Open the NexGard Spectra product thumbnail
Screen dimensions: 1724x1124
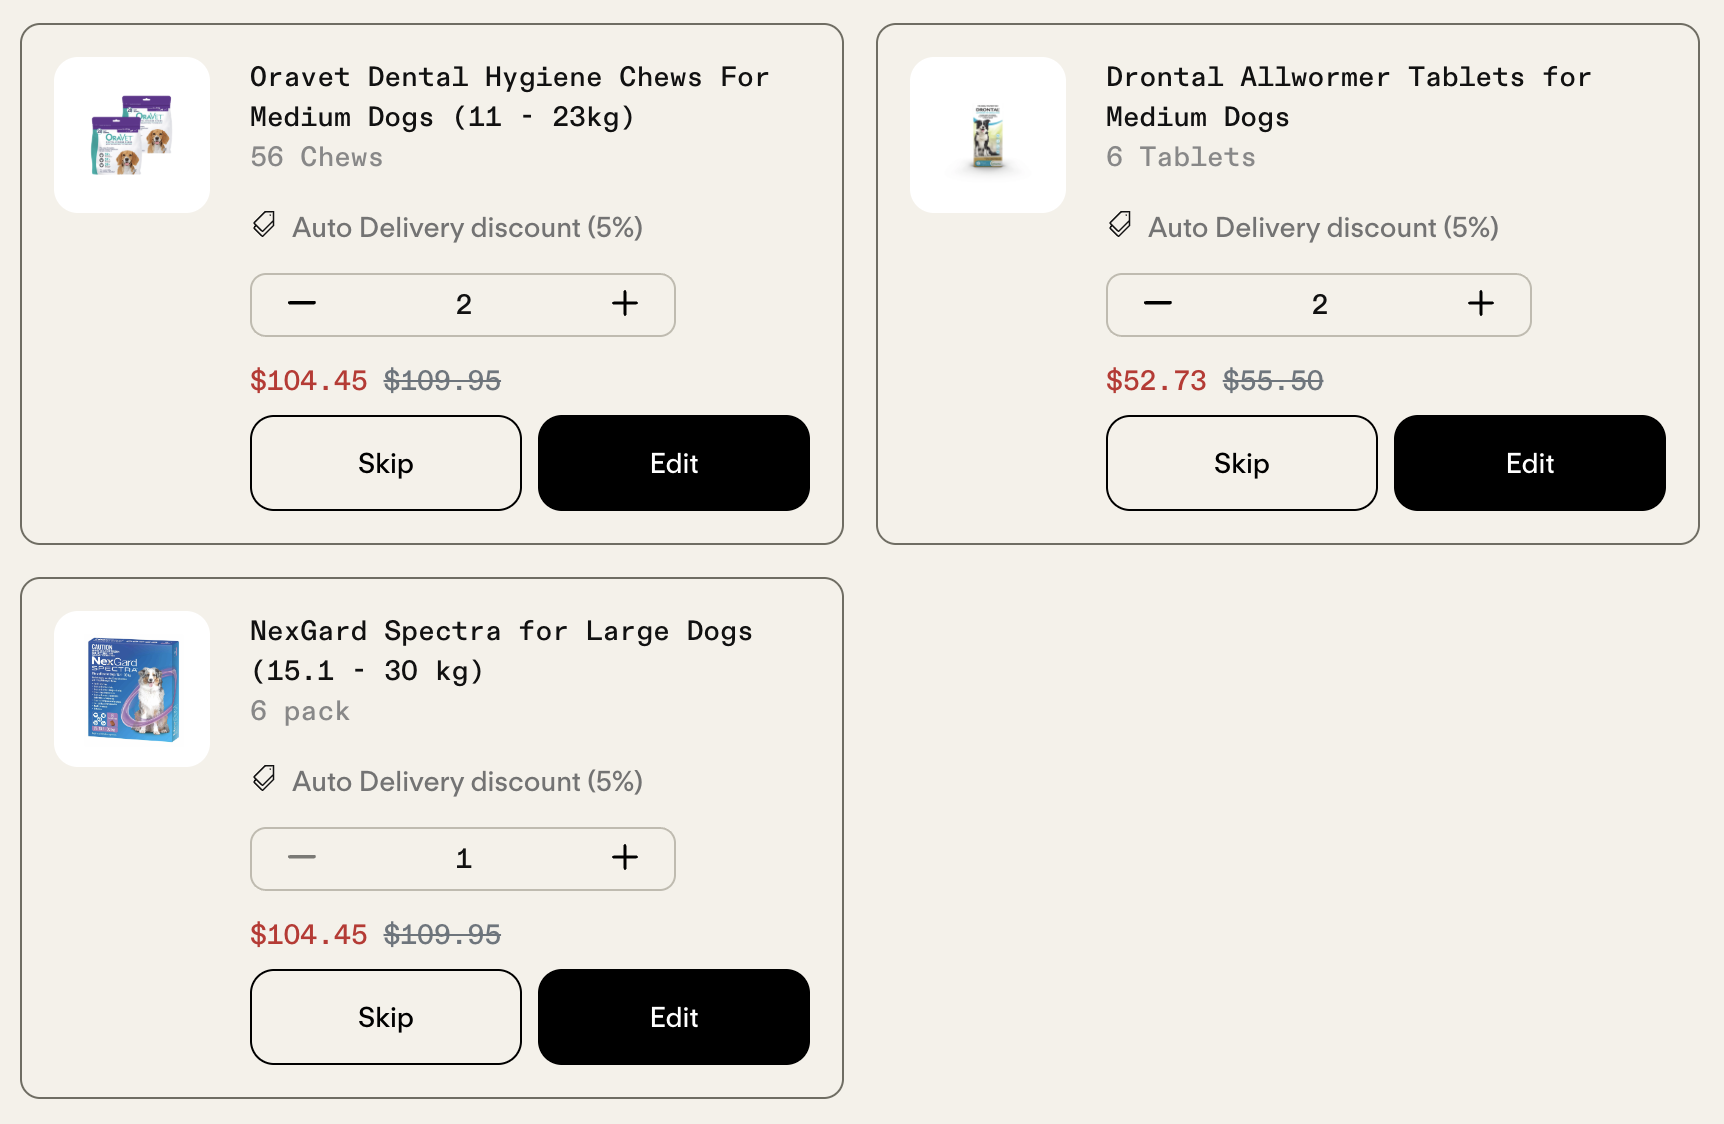[x=132, y=689]
